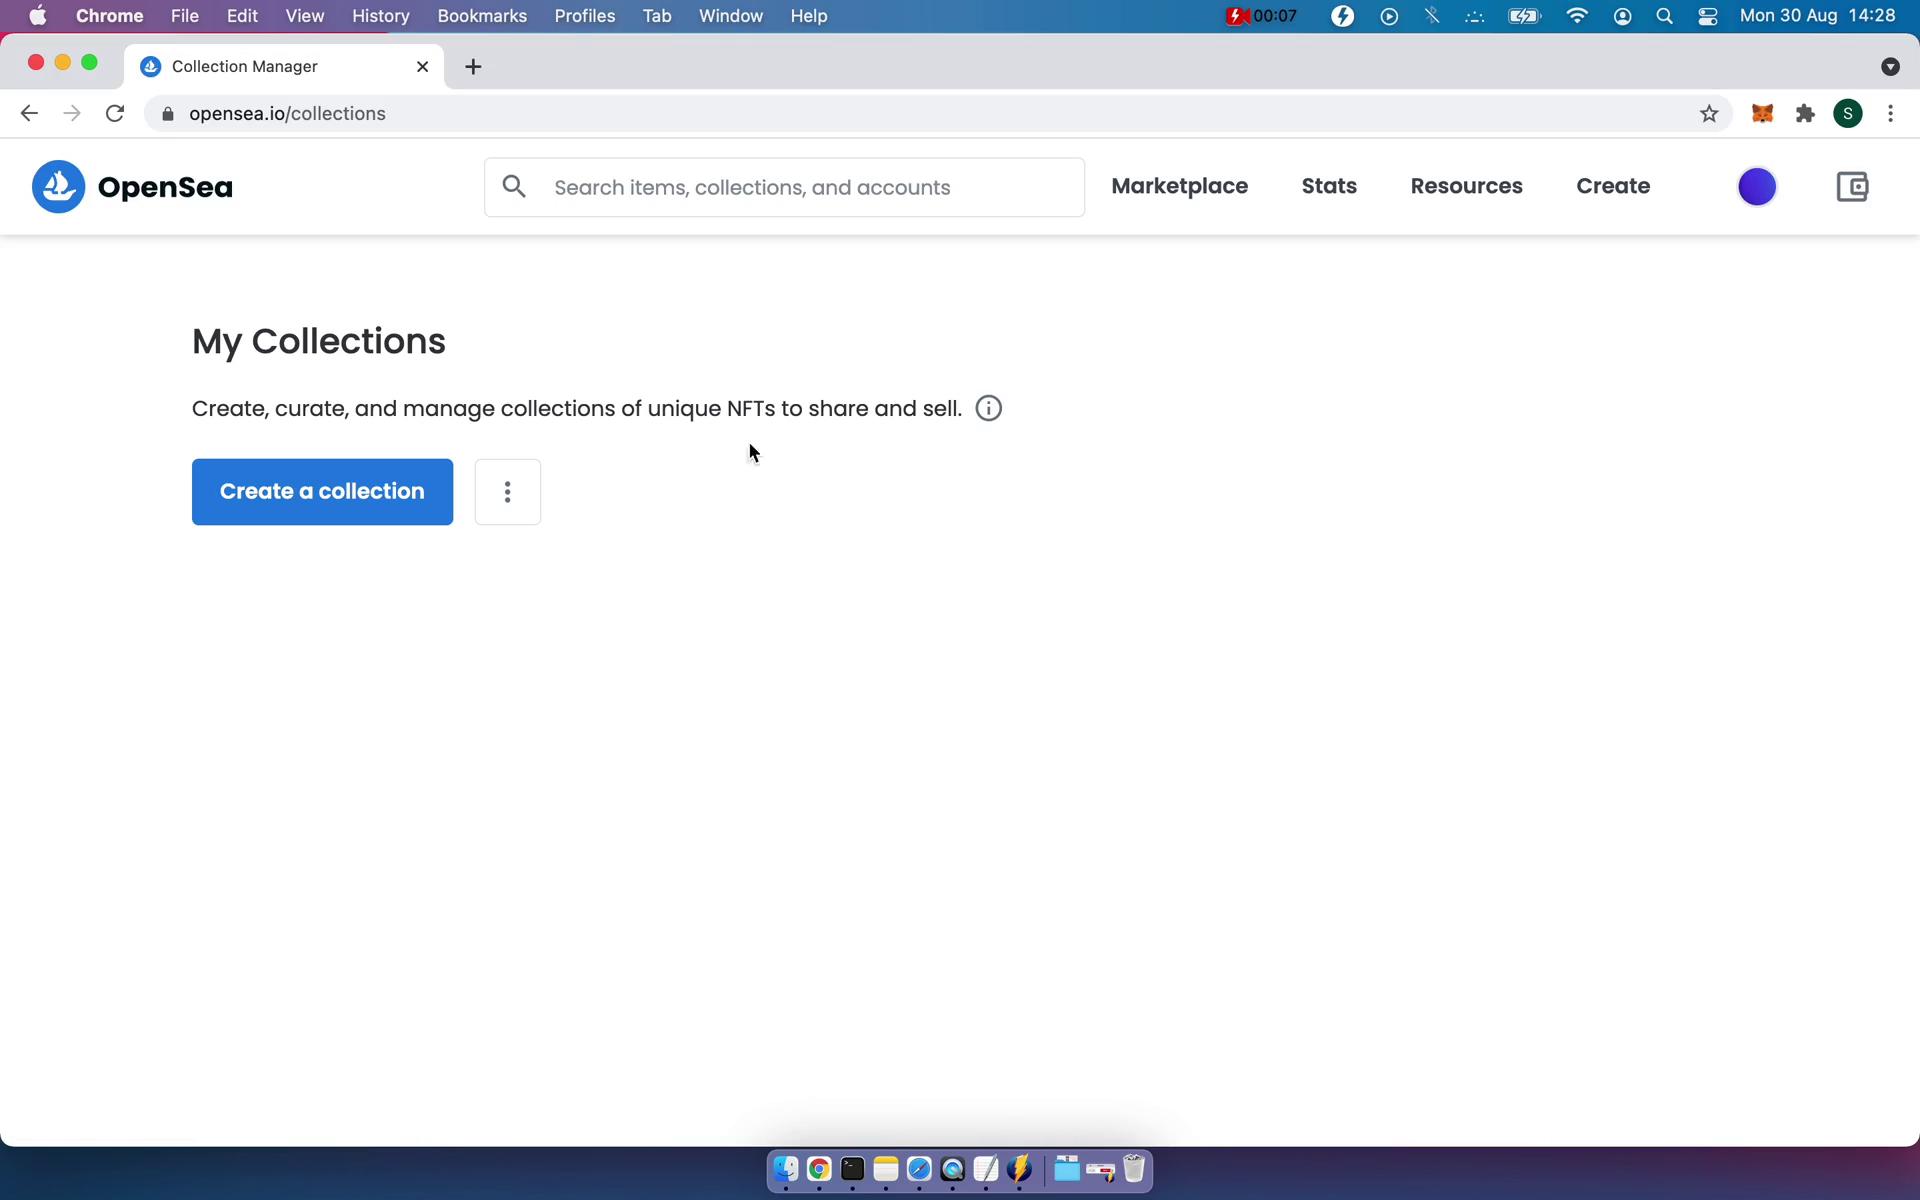
Task: Click the Create navigation link
Action: pyautogui.click(x=1613, y=187)
